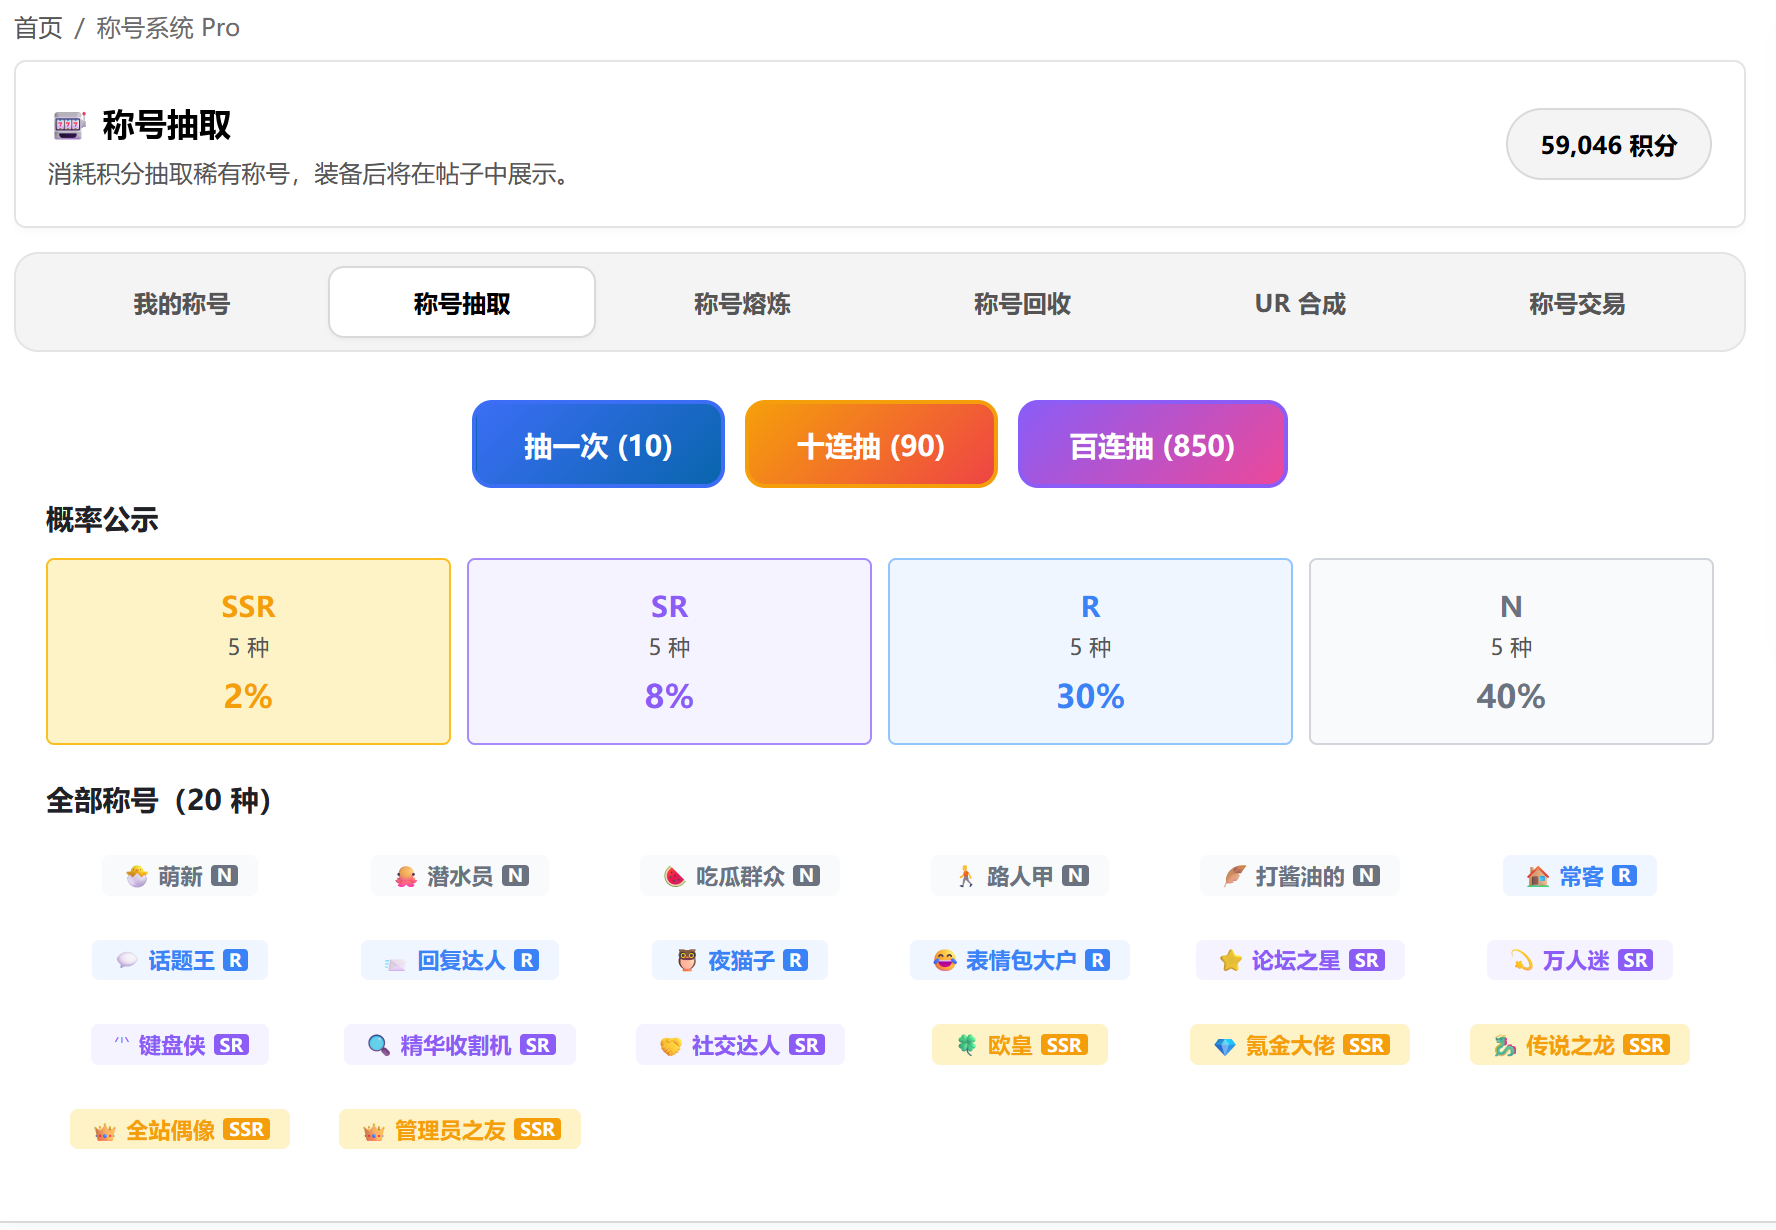Click the walking person icon of 路人甲
1776x1230 pixels.
pos(966,877)
